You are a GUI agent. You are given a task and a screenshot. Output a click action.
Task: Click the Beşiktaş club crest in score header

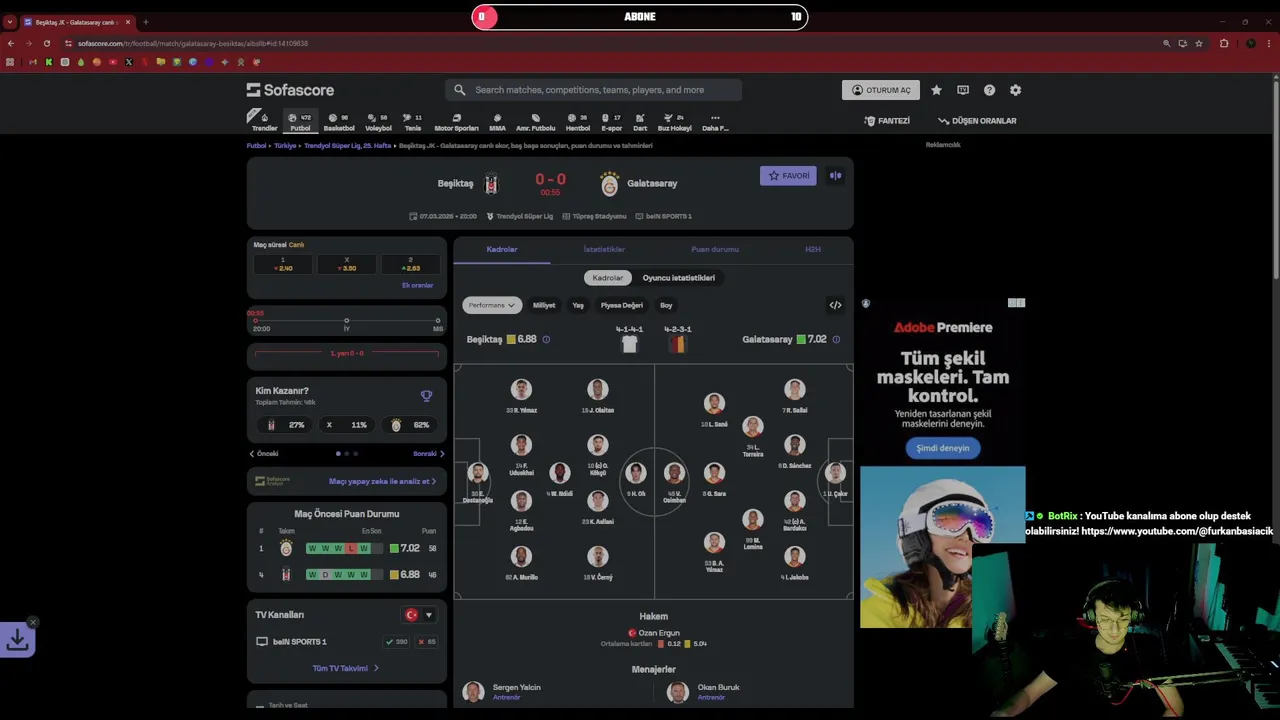coord(491,183)
